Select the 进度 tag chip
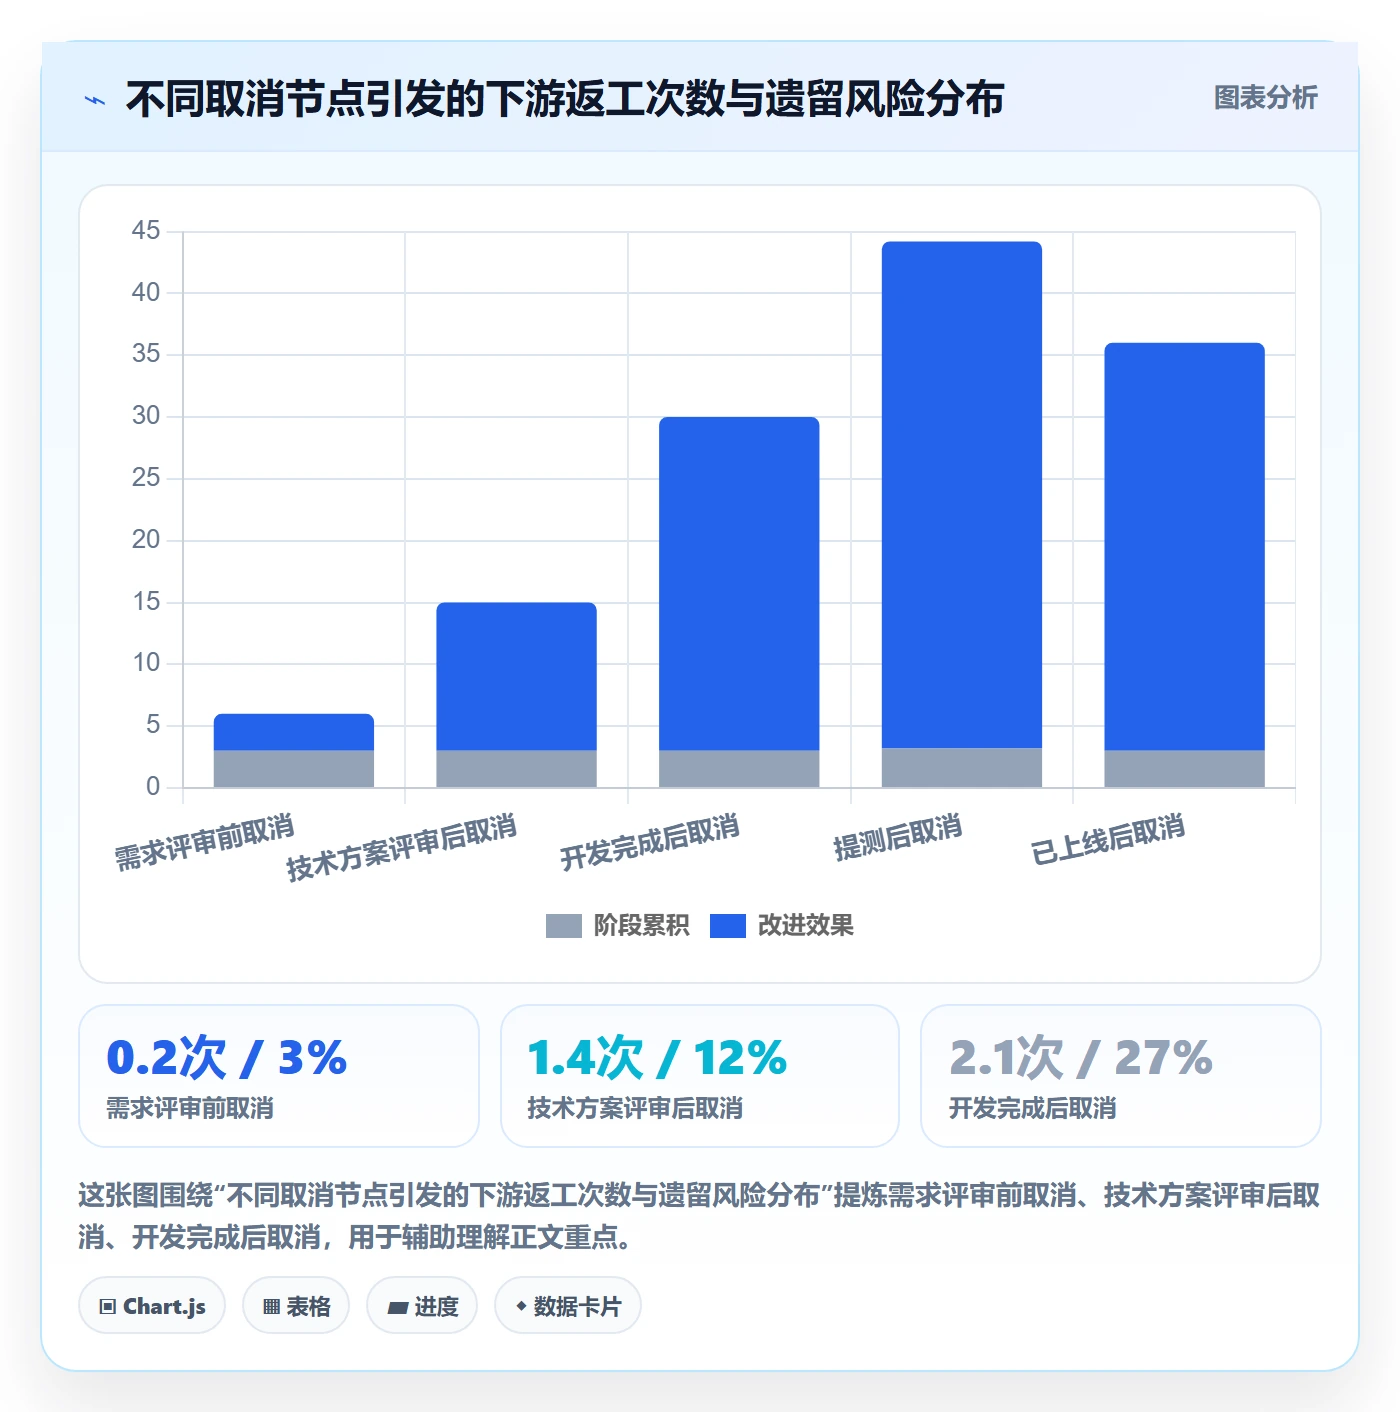The width and height of the screenshot is (1400, 1412). 422,1306
